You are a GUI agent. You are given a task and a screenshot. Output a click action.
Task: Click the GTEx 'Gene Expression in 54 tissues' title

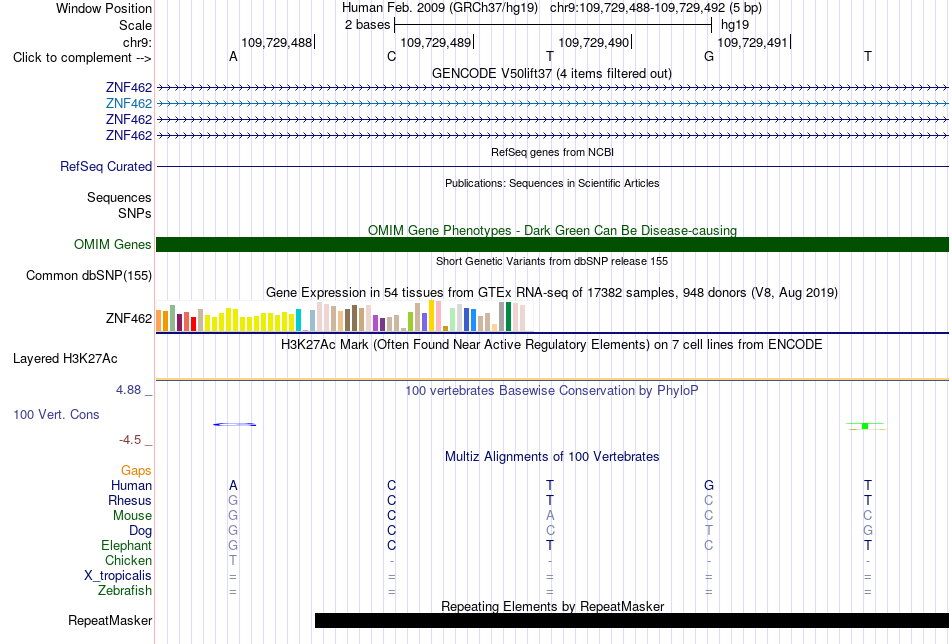pyautogui.click(x=552, y=293)
